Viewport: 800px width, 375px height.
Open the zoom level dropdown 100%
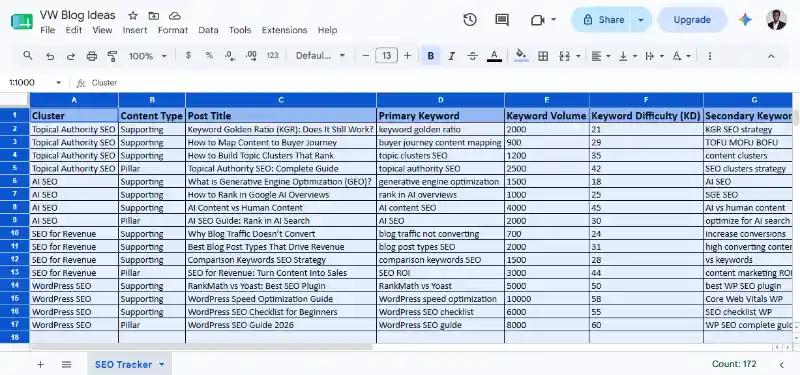pos(147,56)
